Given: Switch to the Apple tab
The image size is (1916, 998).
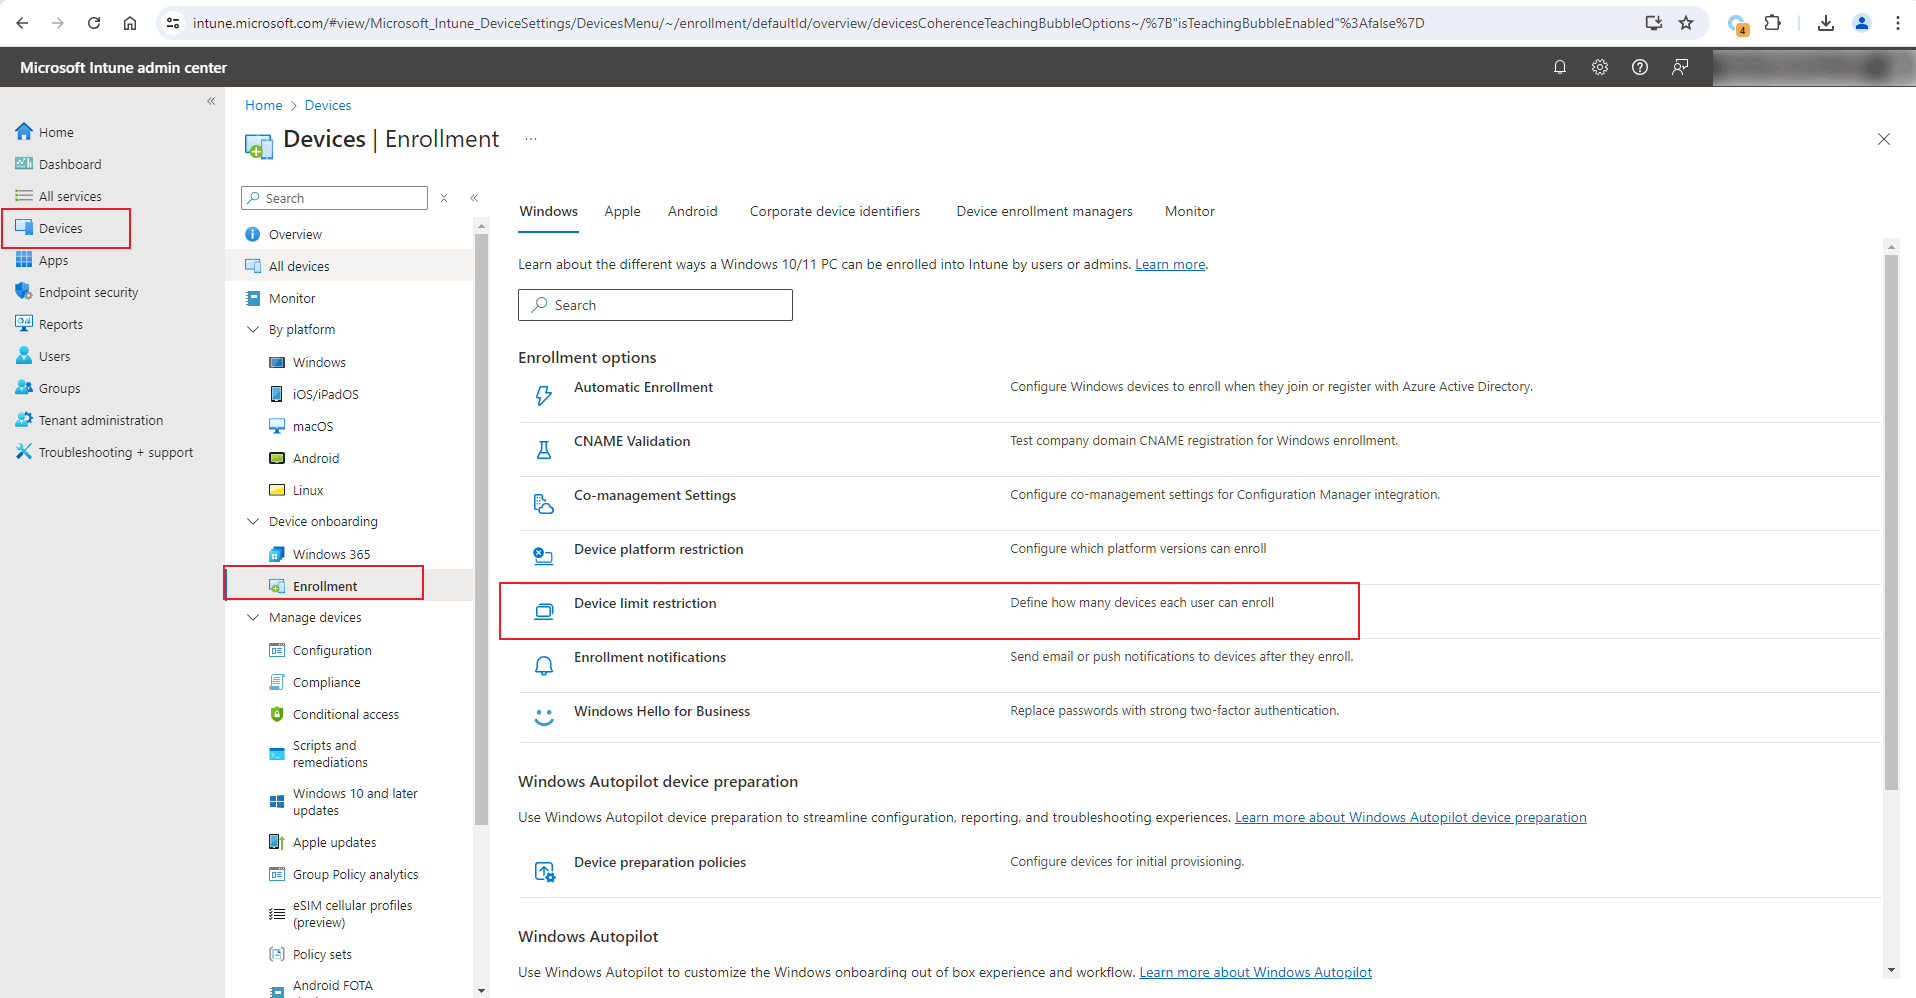Looking at the screenshot, I should 622,211.
